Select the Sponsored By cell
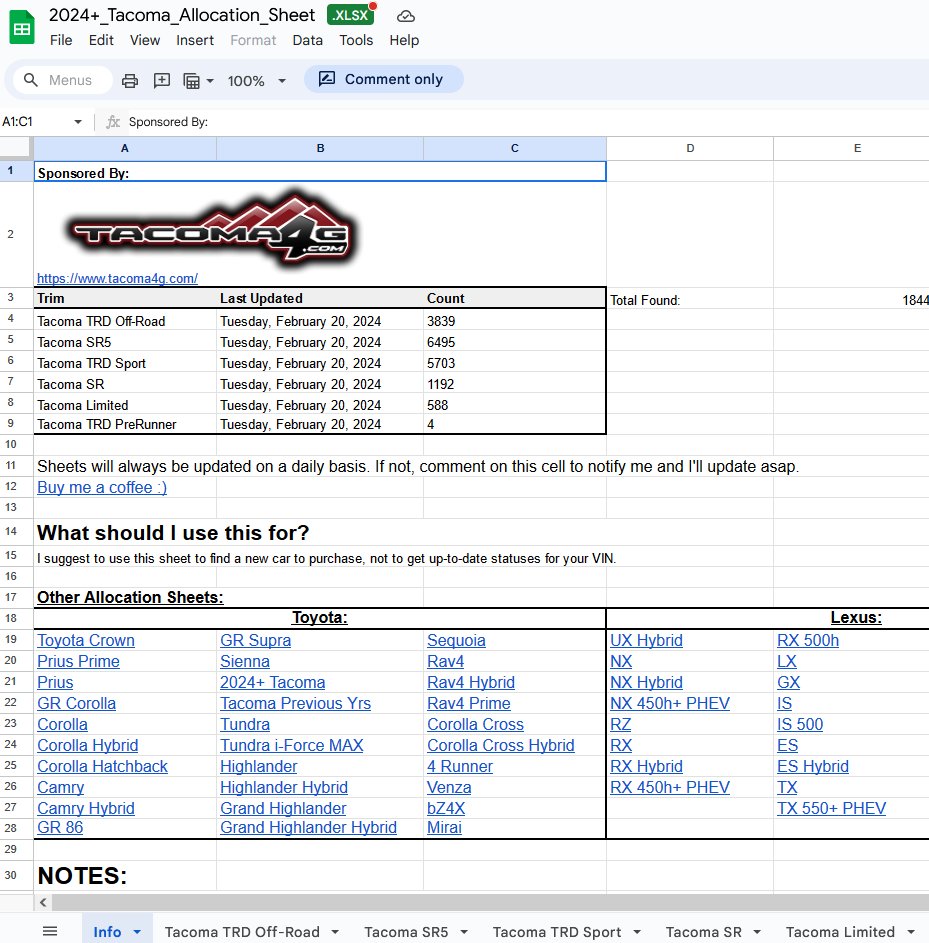This screenshot has width=929, height=943. click(x=320, y=171)
